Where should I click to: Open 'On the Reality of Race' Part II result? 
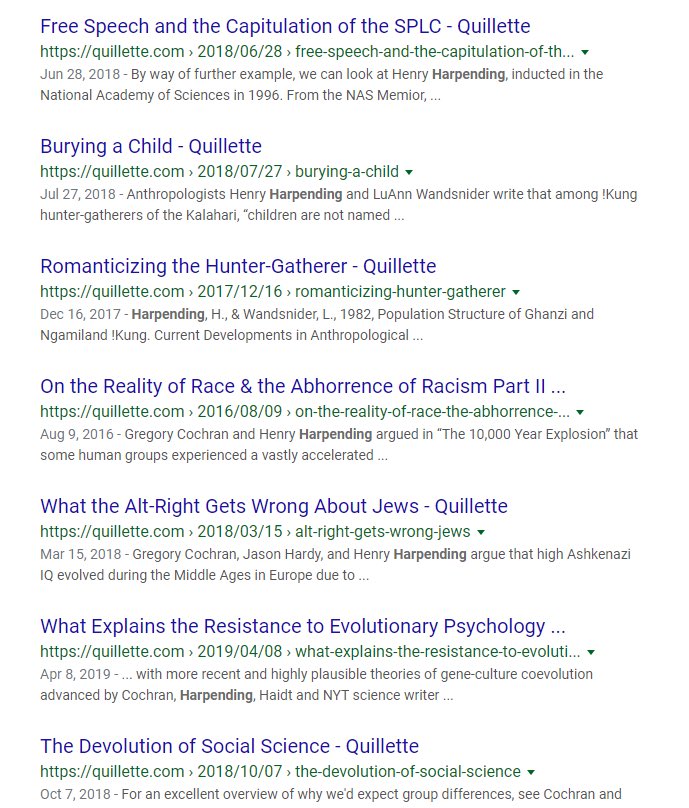point(303,386)
